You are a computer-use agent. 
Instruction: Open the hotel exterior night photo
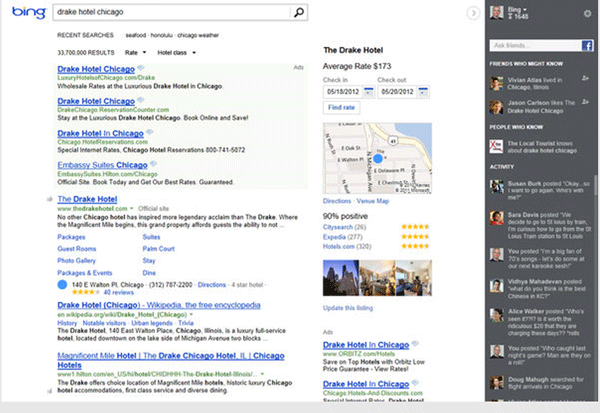pos(341,278)
